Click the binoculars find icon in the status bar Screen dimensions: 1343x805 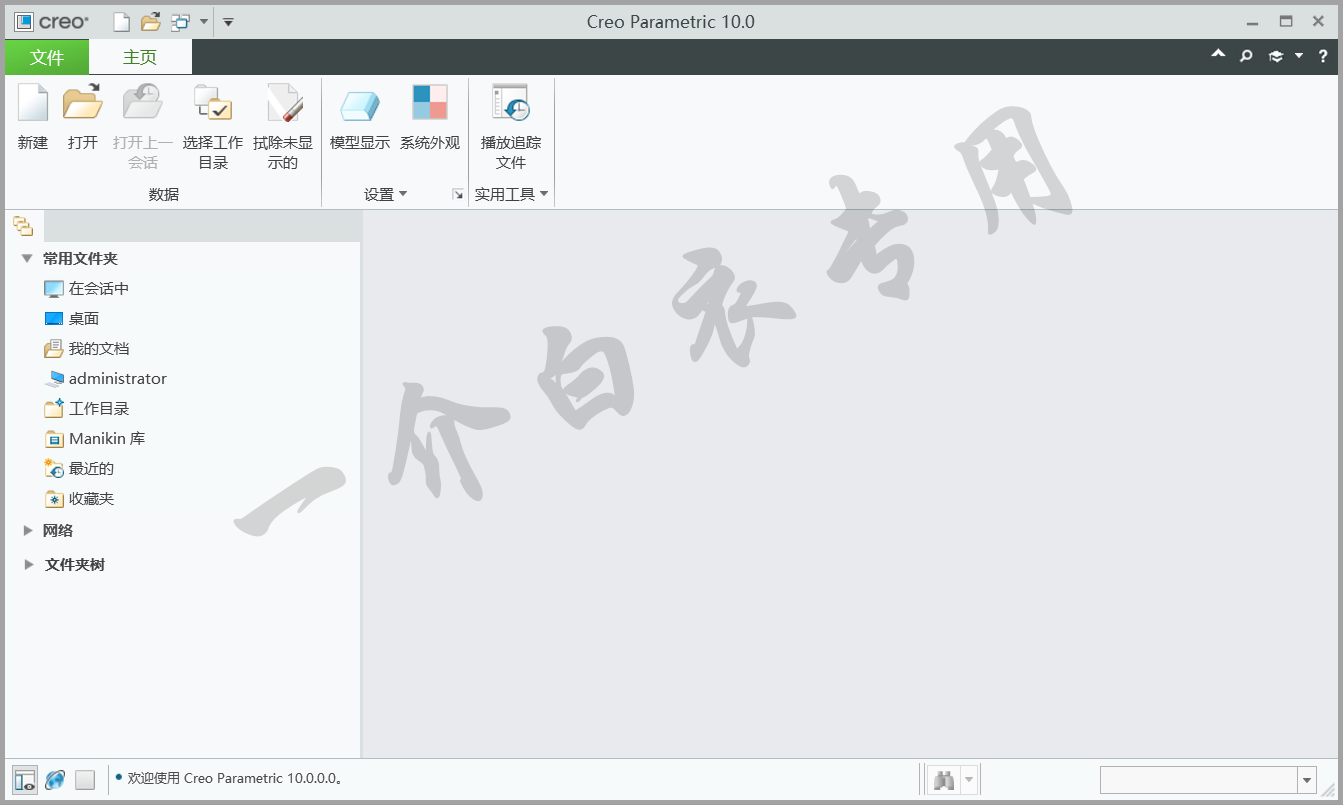(x=944, y=780)
